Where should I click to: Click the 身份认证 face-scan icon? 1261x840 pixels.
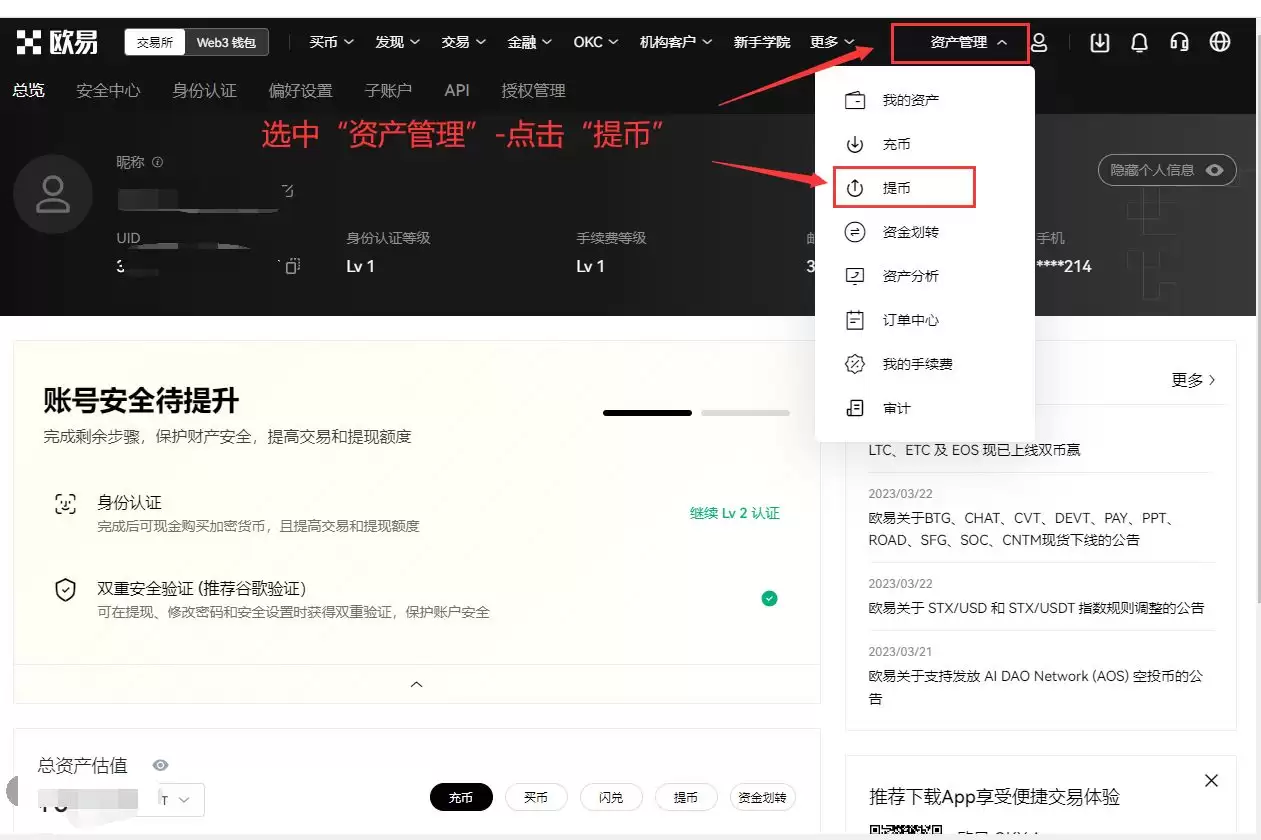tap(65, 503)
